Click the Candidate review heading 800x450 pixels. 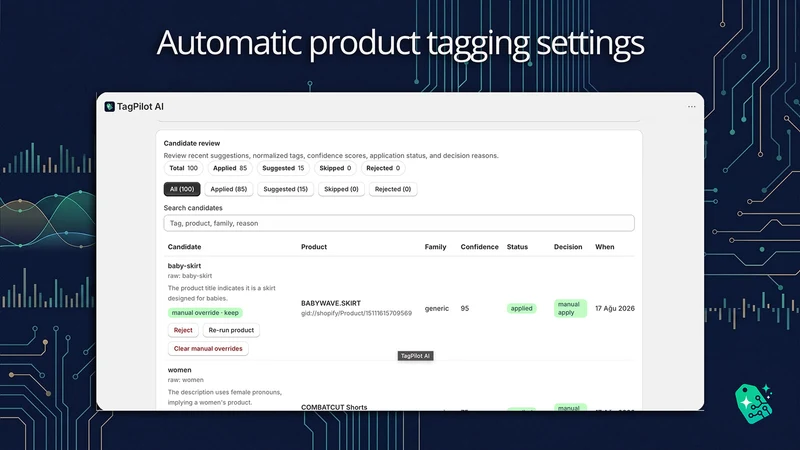pos(192,143)
